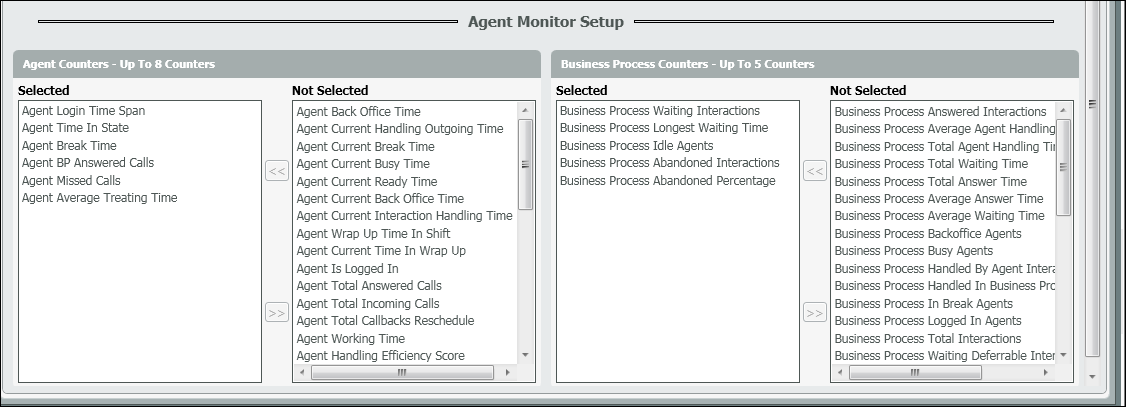Choose Business Process Busy Agents item
The height and width of the screenshot is (407, 1126).
[914, 251]
